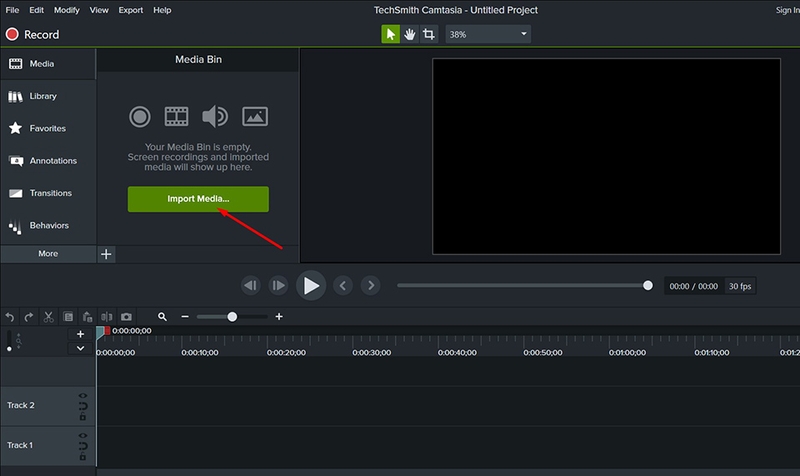Click the Split icon in timeline toolbar
Viewport: 800px width, 476px height.
pos(107,317)
